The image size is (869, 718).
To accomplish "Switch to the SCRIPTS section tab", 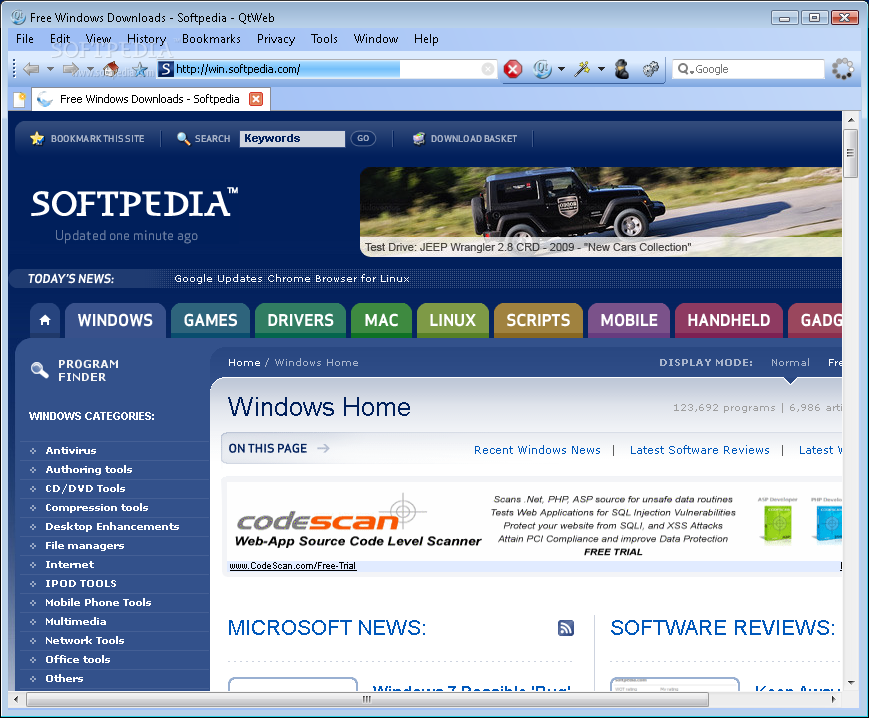I will [538, 320].
